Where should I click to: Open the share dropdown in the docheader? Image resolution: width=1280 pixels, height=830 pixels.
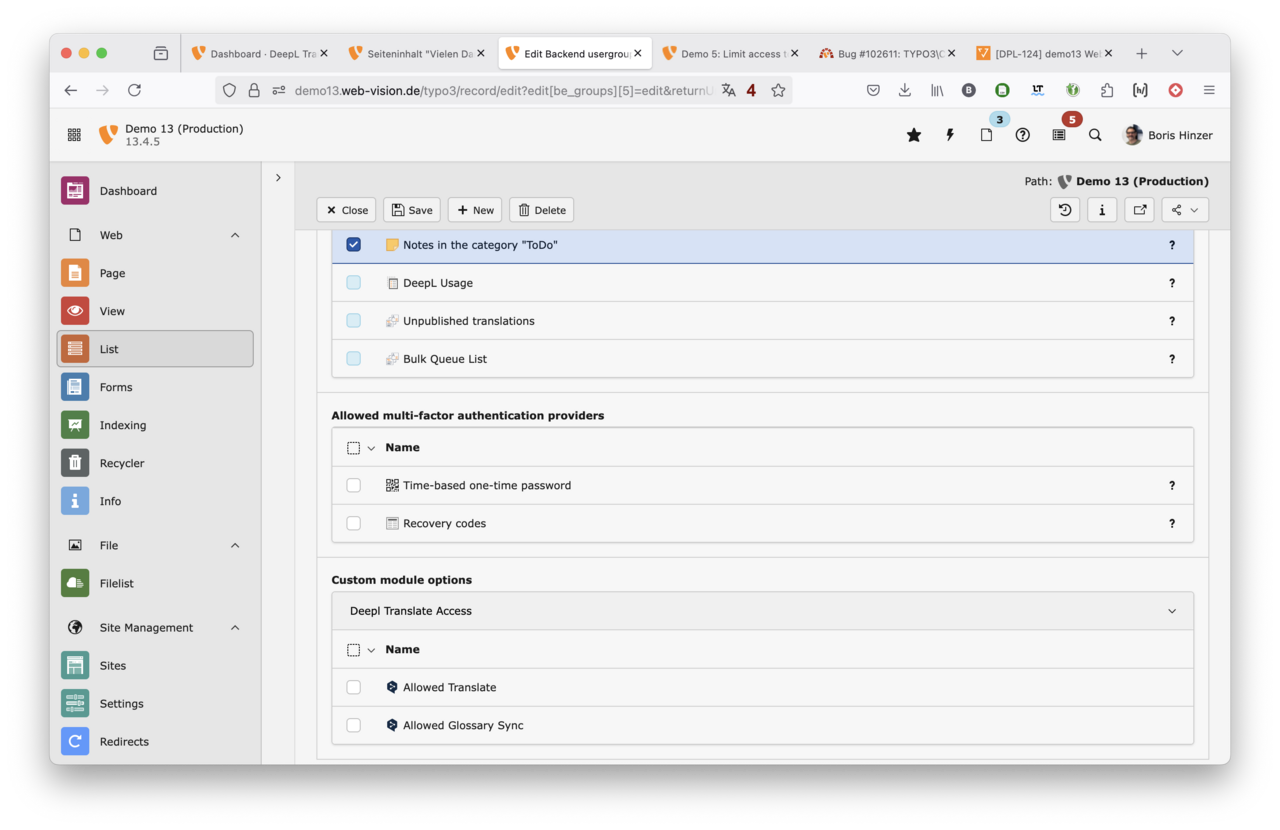pos(1184,210)
